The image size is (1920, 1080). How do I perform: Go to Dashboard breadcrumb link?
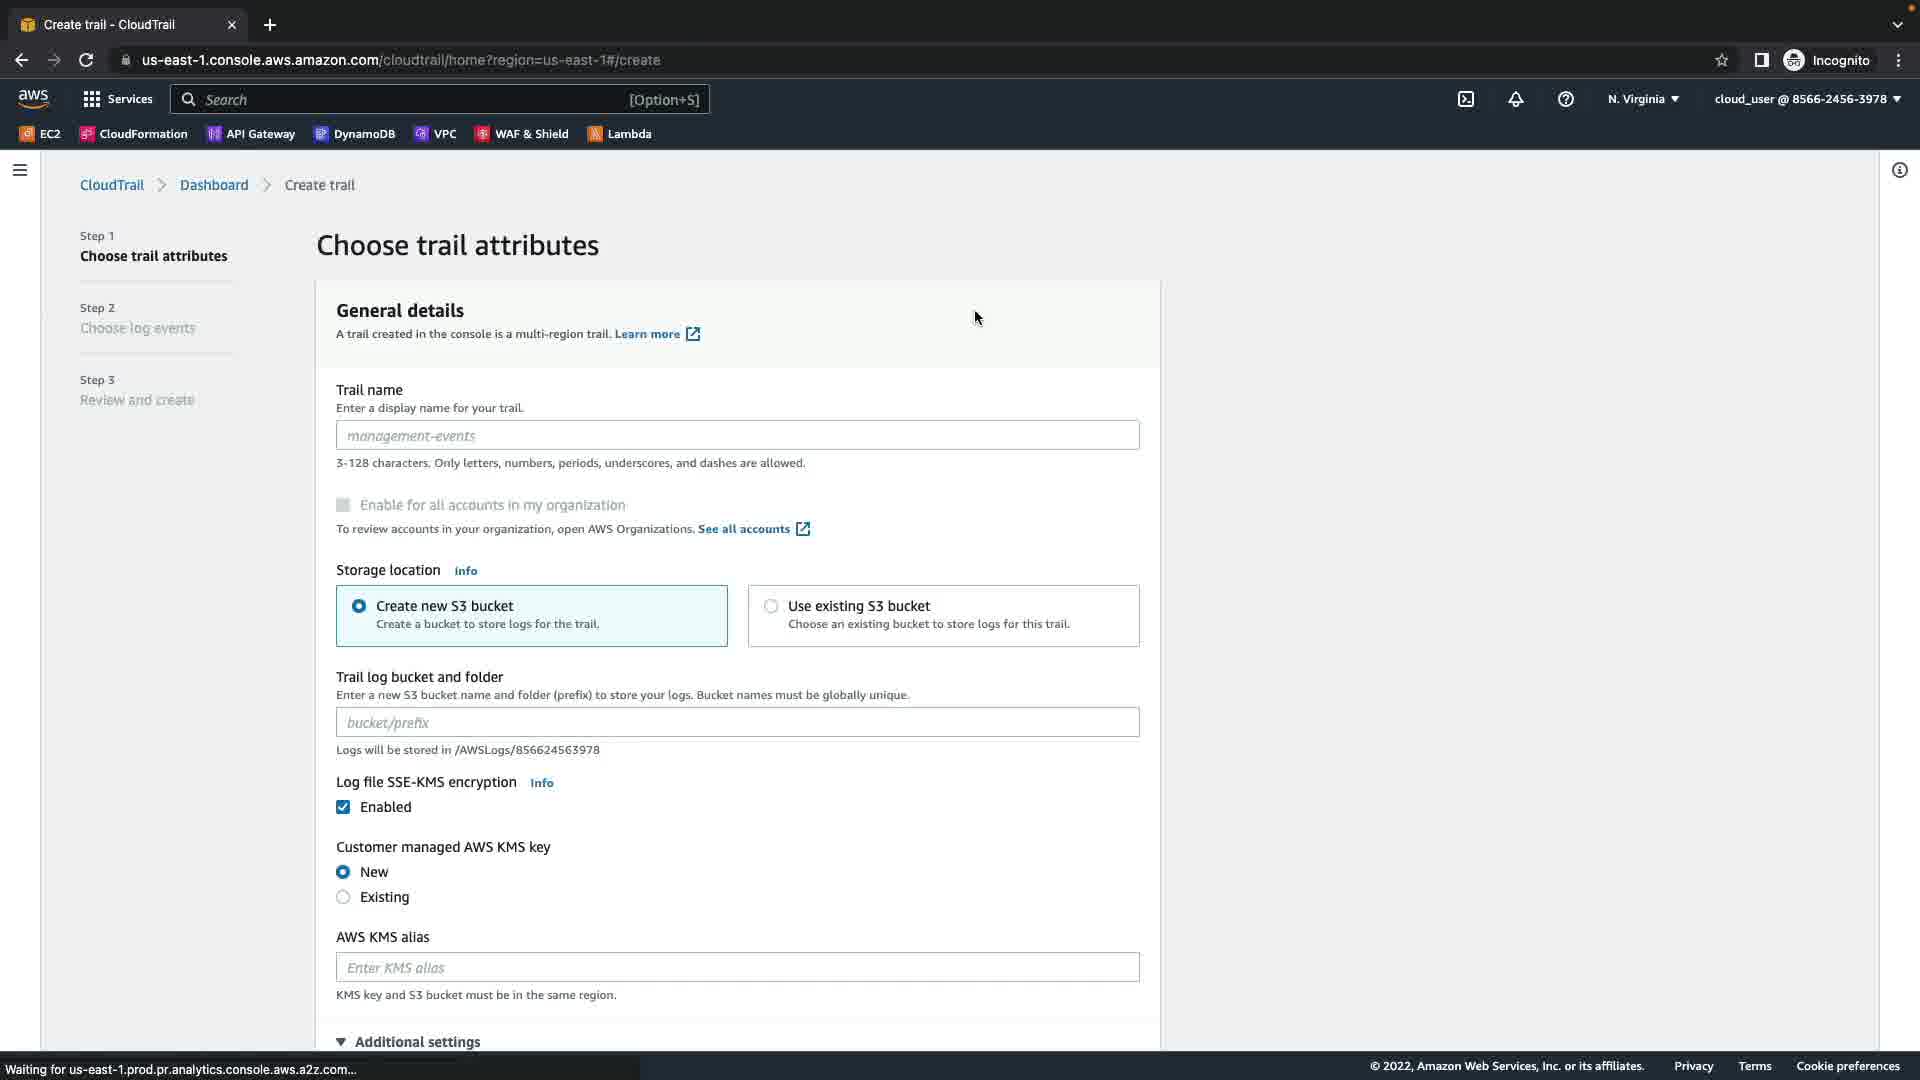pyautogui.click(x=214, y=185)
